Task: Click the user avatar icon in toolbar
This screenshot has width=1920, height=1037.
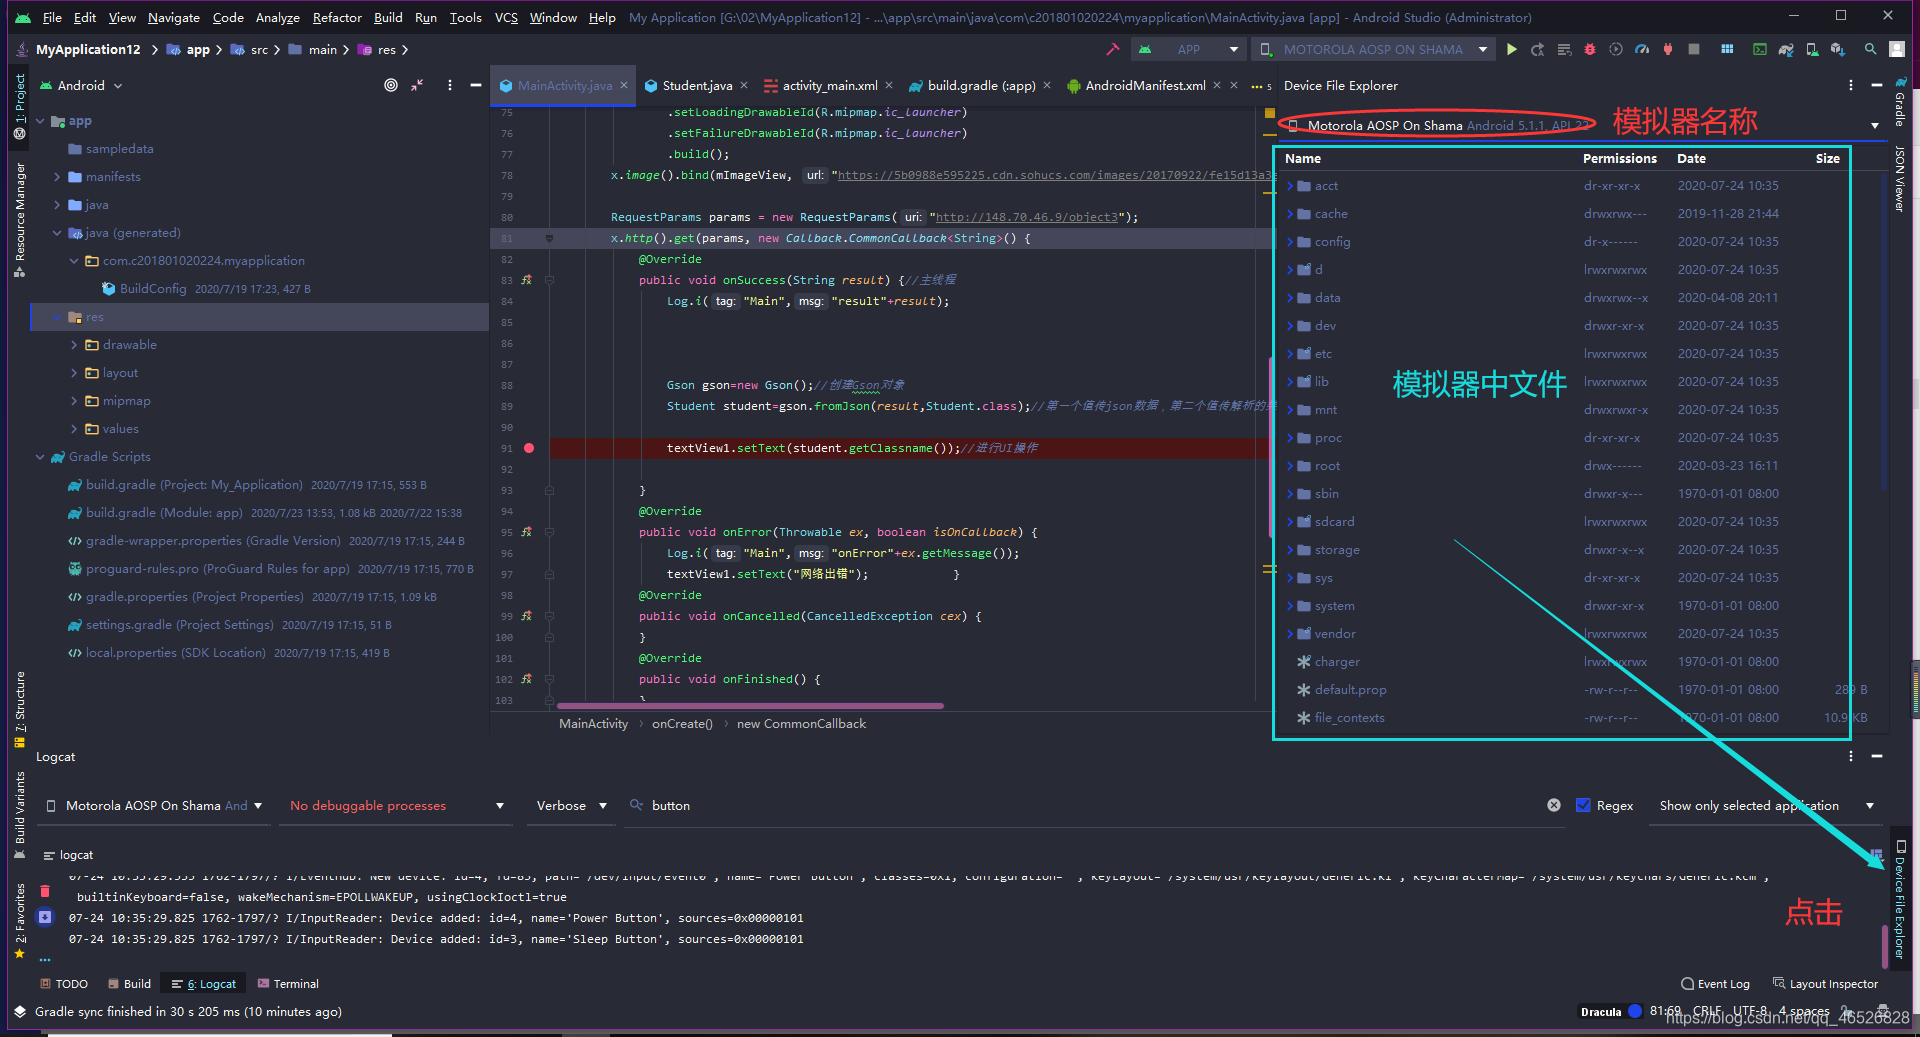Action: (x=1897, y=49)
